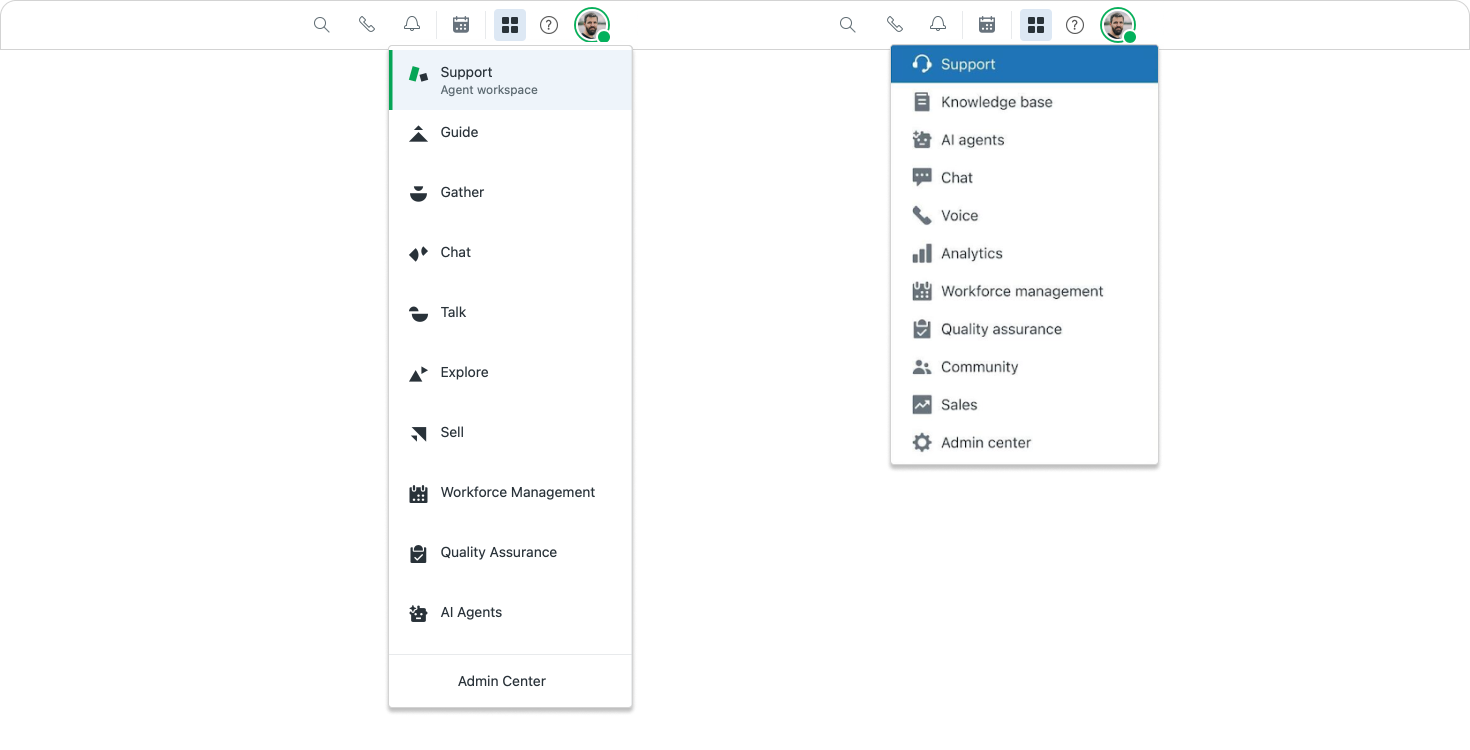Click the Analytics bar chart icon
Image resolution: width=1470 pixels, height=750 pixels.
(922, 254)
